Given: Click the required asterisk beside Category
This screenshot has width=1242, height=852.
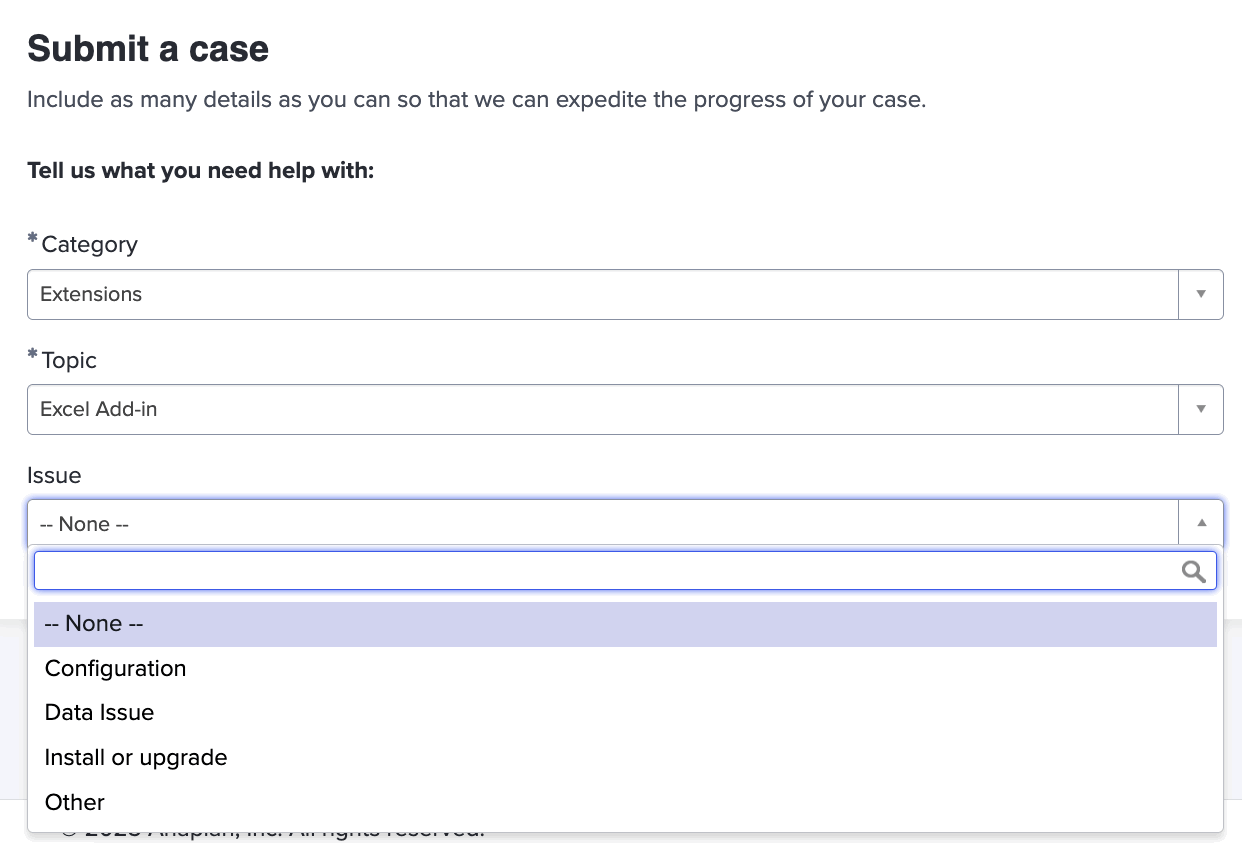Looking at the screenshot, I should (x=33, y=240).
